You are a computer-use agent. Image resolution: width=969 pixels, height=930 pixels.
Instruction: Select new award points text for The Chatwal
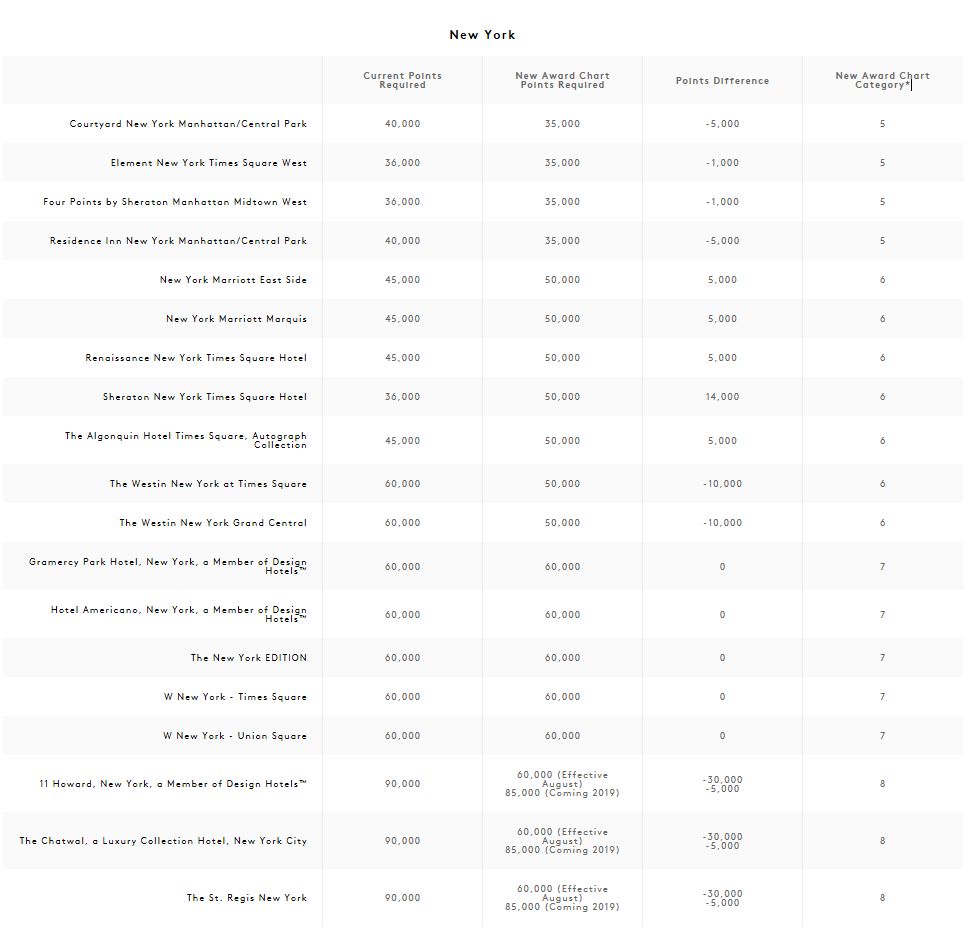[562, 840]
